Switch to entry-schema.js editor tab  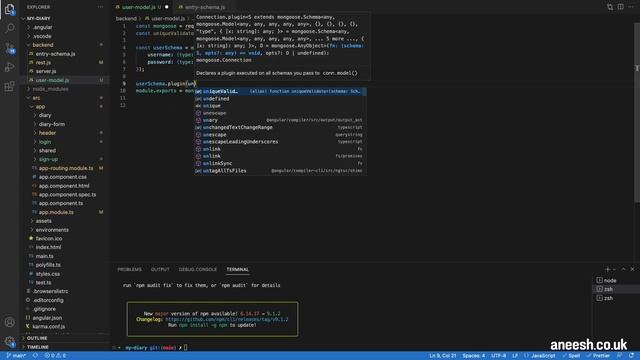[x=204, y=7]
